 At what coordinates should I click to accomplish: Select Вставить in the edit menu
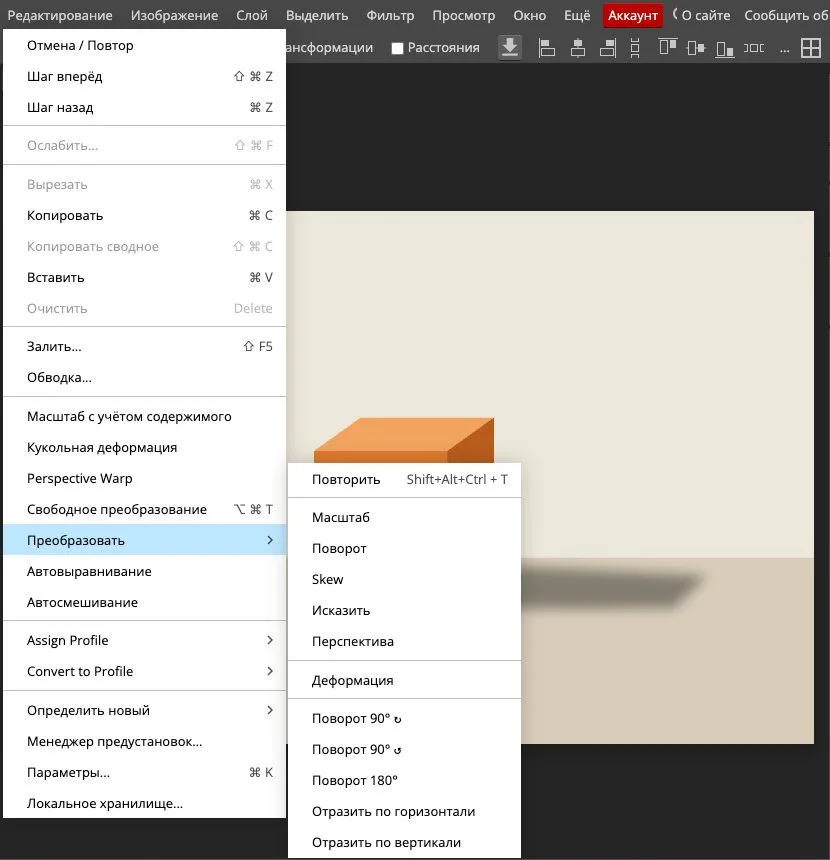coord(145,278)
